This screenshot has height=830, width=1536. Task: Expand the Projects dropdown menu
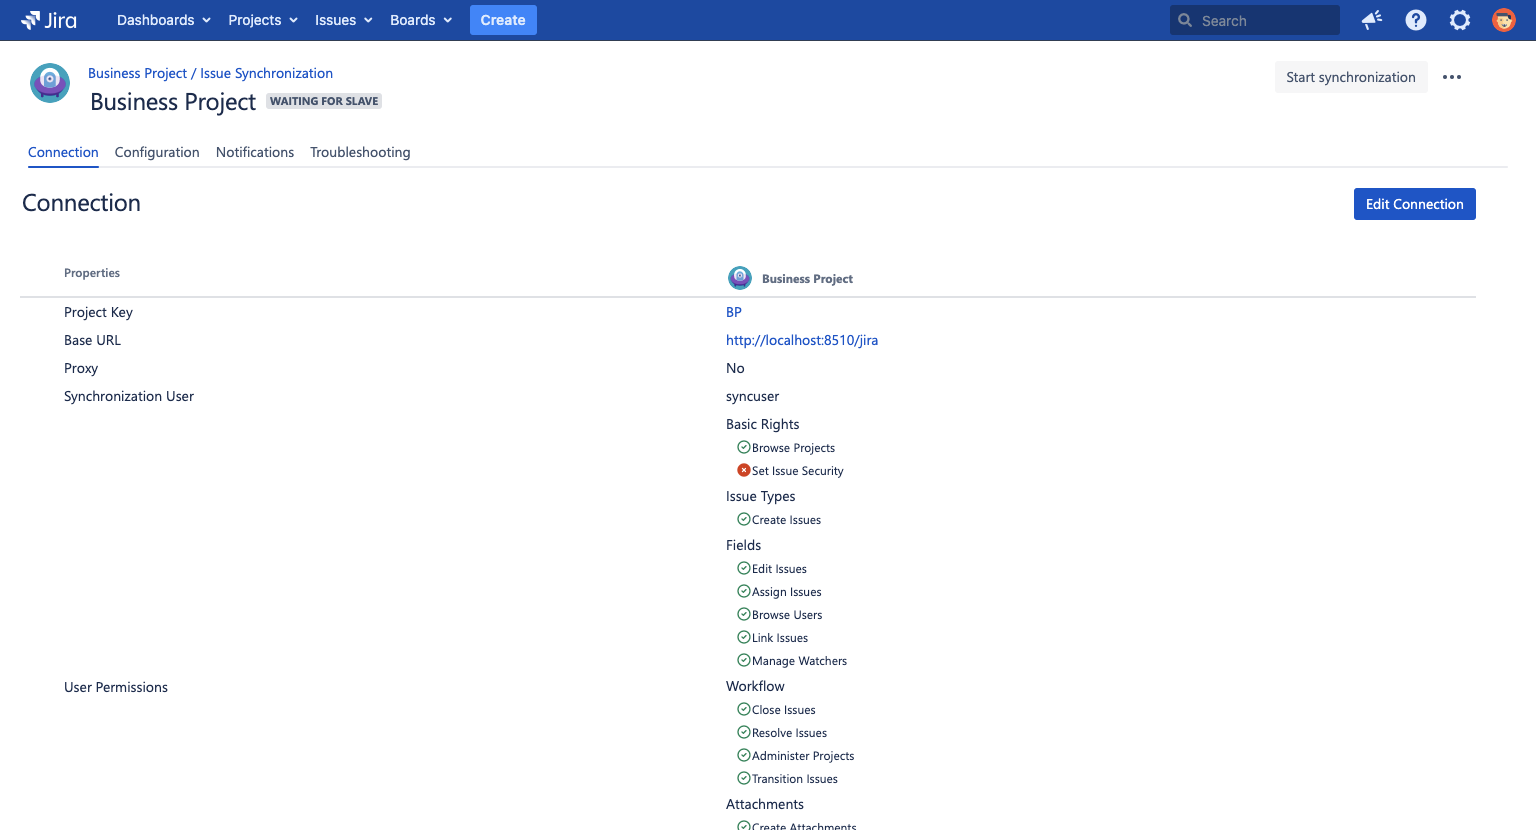(263, 20)
